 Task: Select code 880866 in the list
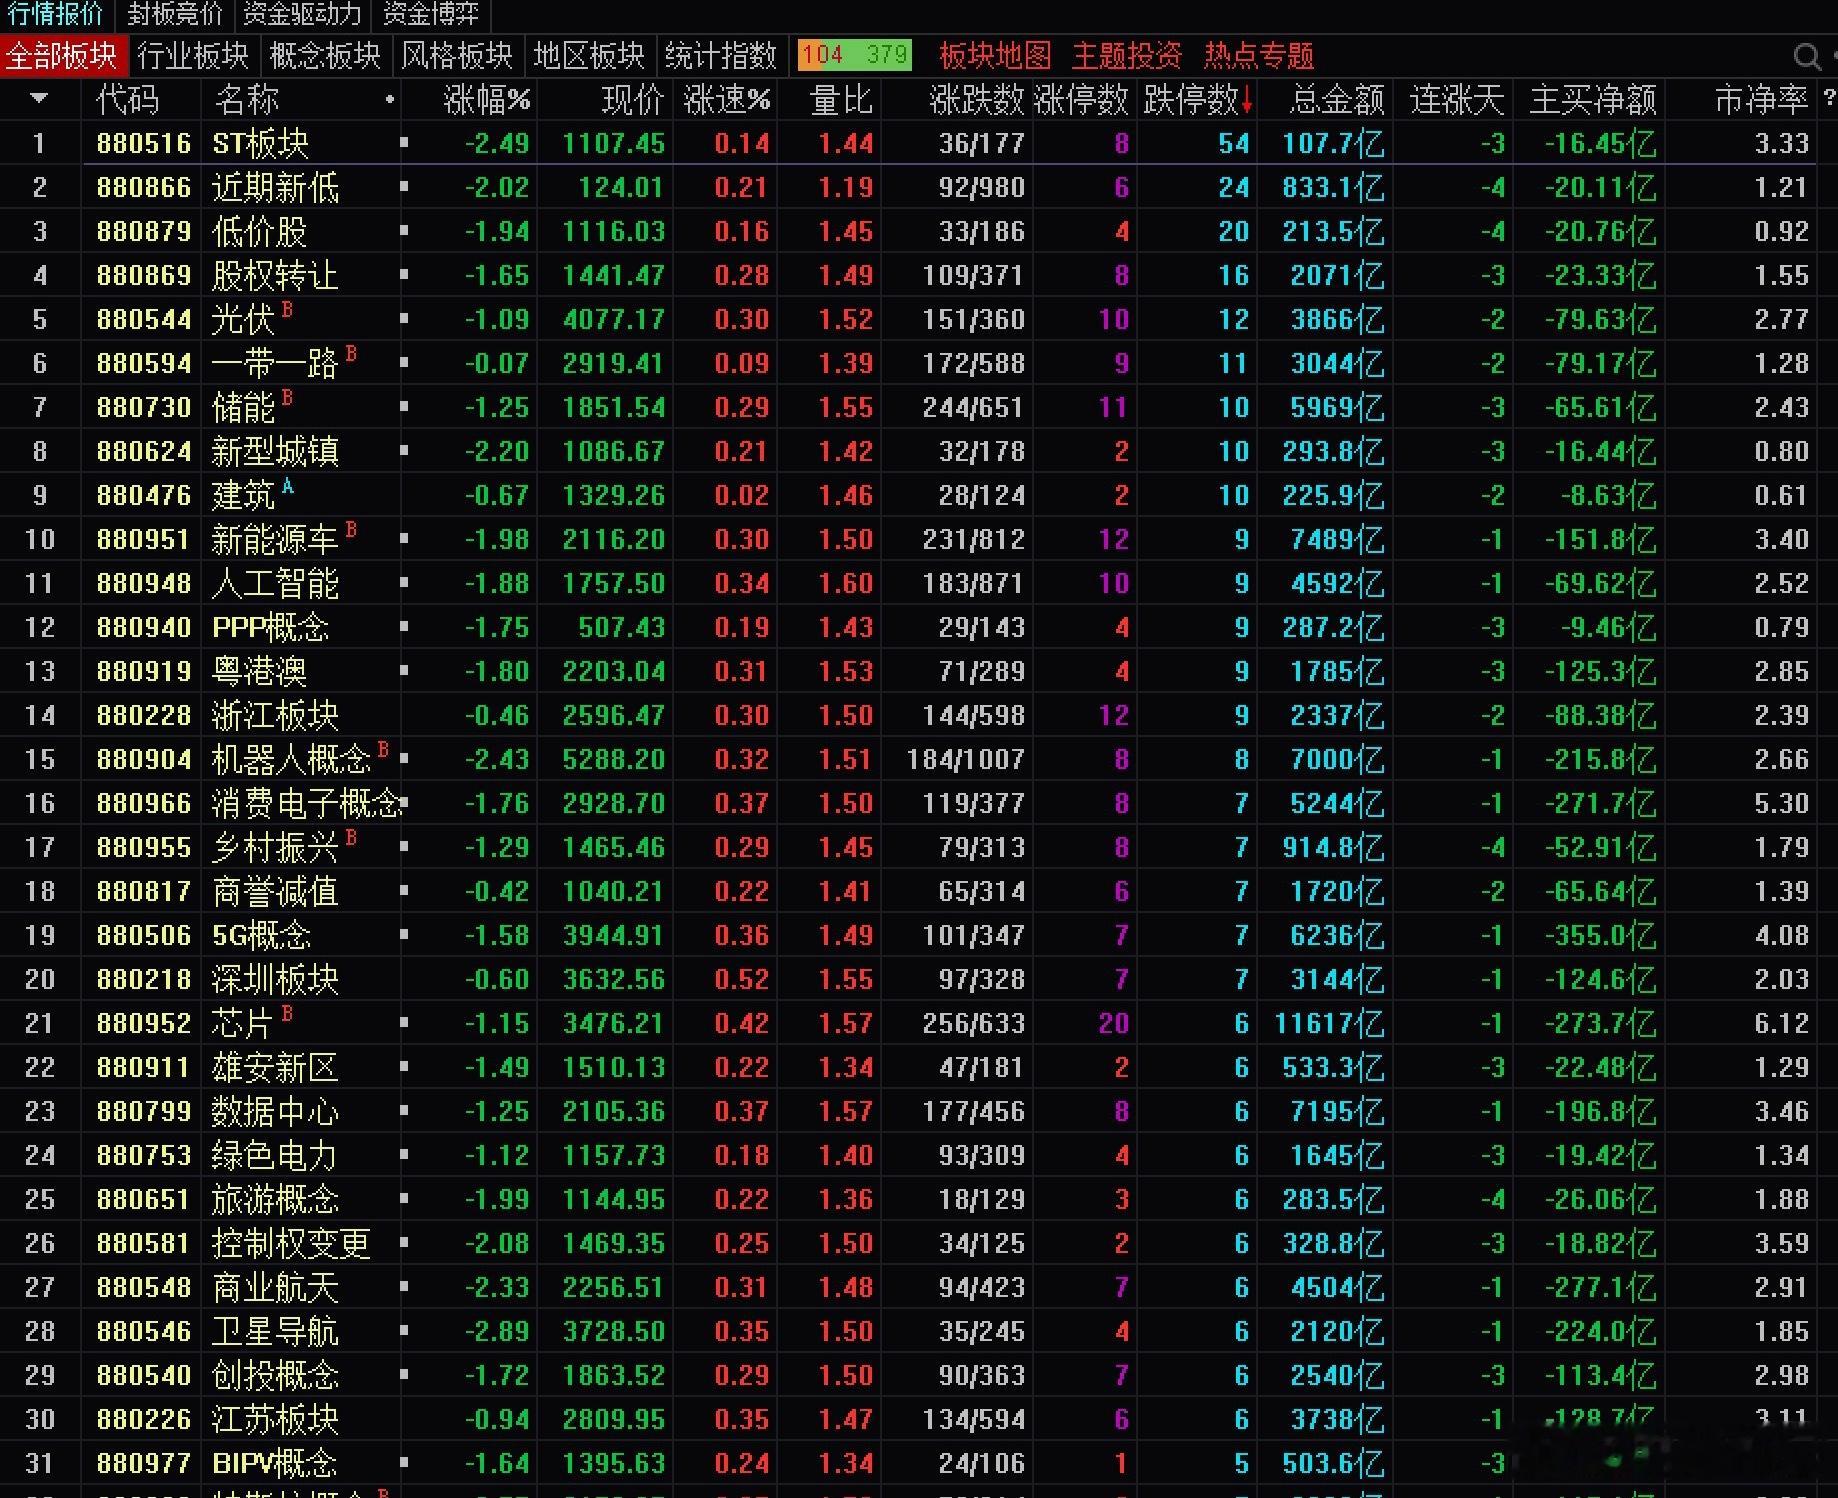pos(144,187)
